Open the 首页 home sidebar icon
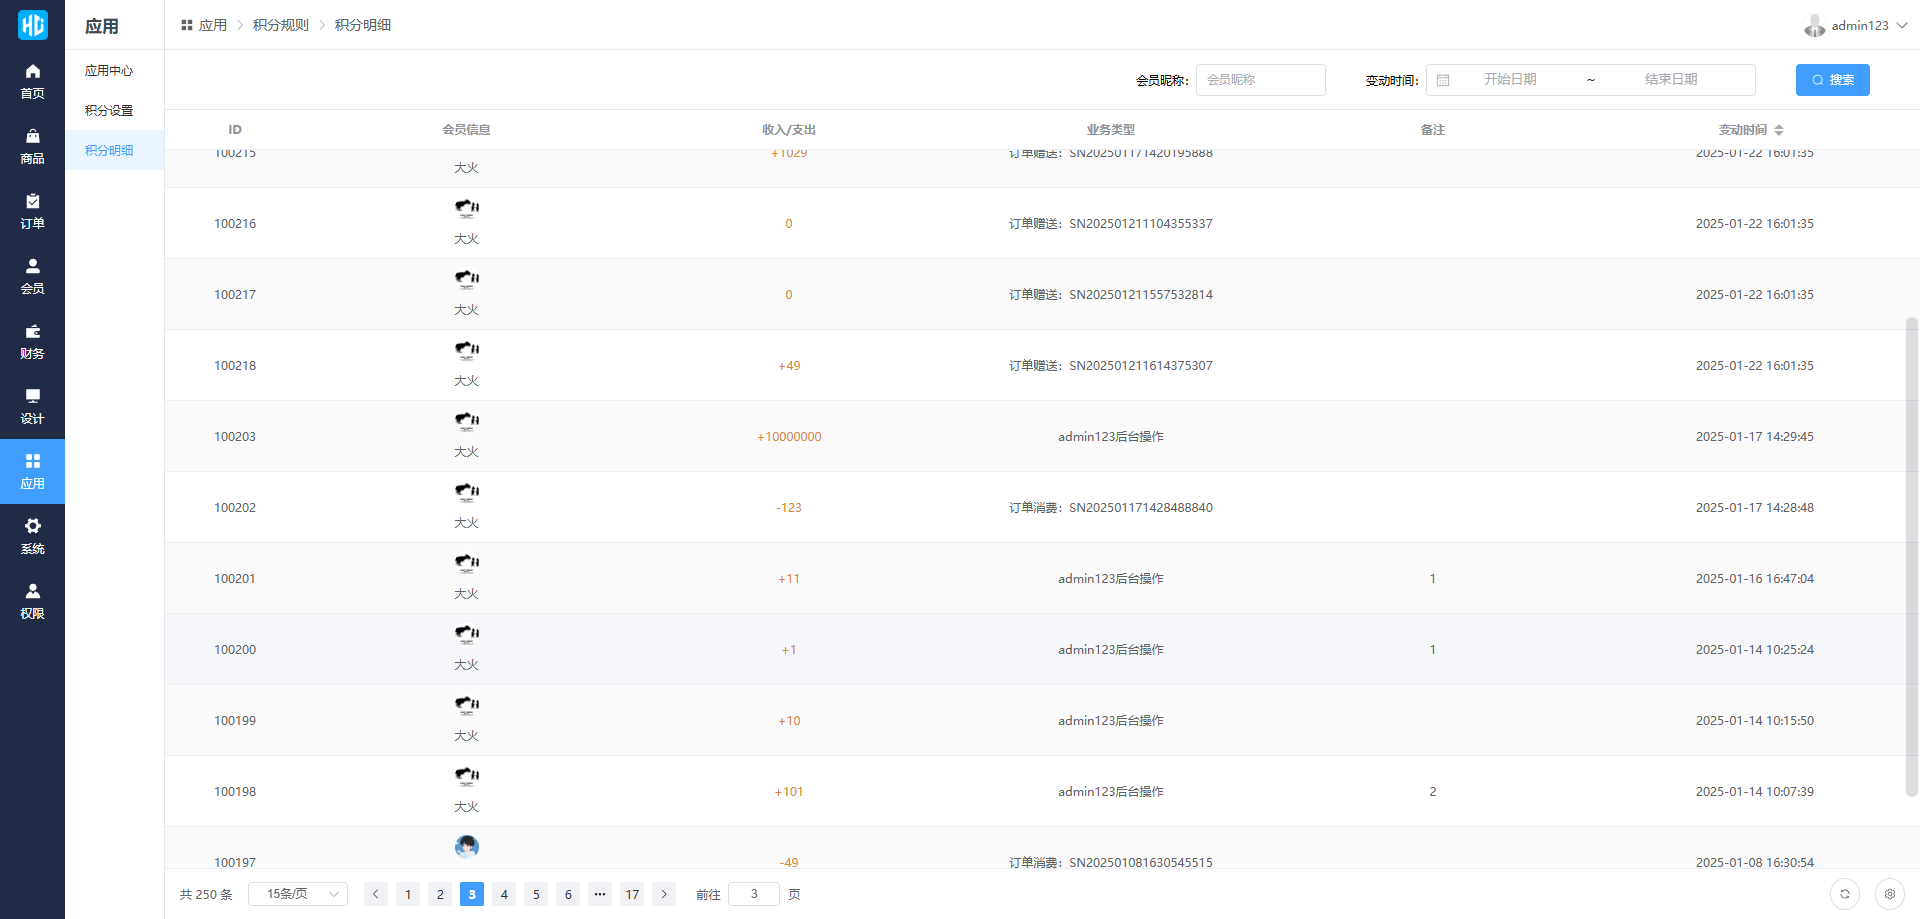This screenshot has height=919, width=1920. [x=32, y=81]
